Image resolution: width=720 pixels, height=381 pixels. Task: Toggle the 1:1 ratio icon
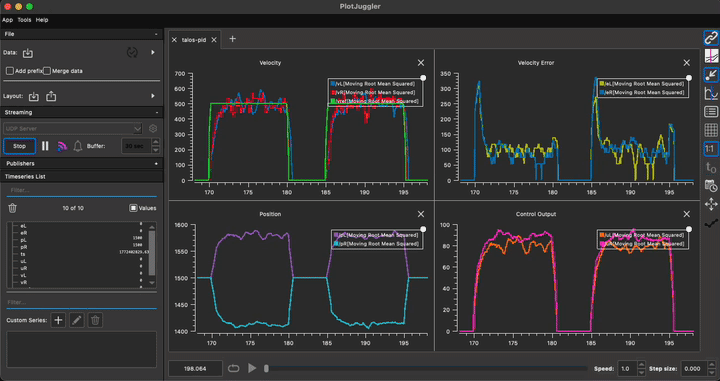[x=711, y=149]
